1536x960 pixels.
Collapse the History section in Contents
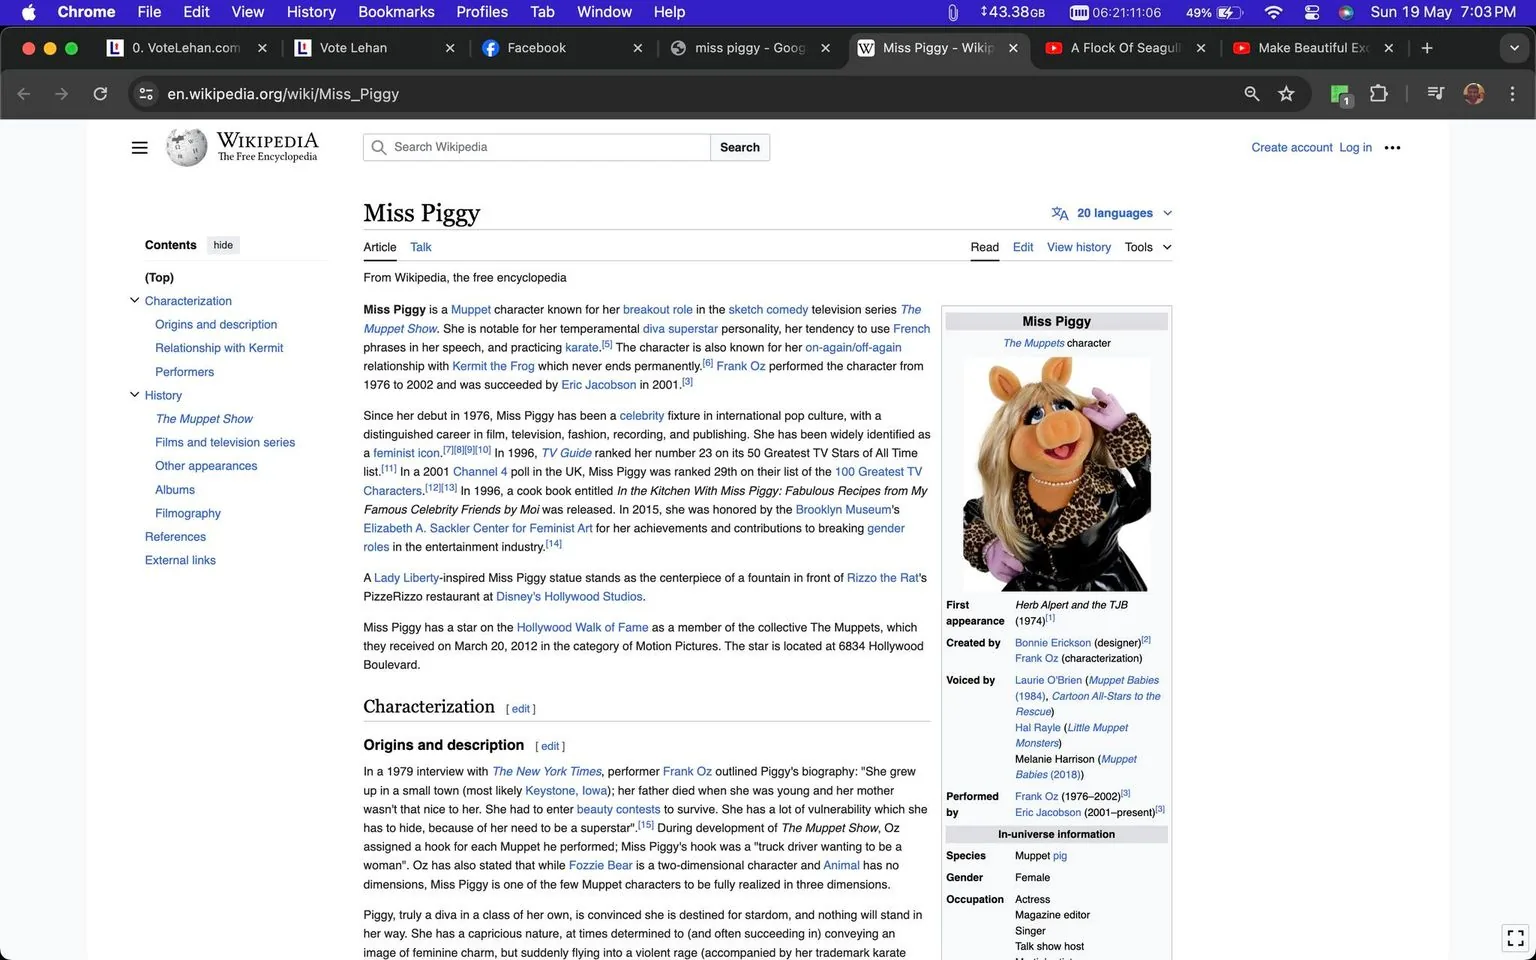click(134, 394)
